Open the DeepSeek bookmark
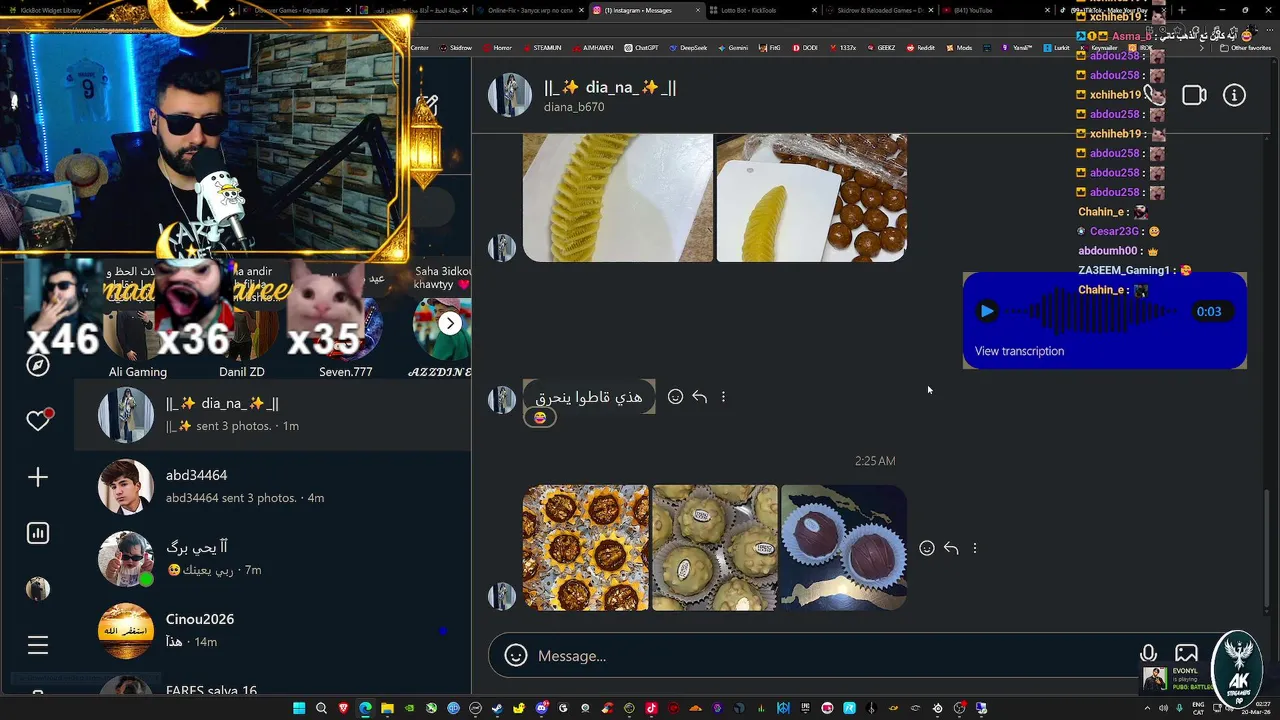1280x720 pixels. tap(687, 48)
